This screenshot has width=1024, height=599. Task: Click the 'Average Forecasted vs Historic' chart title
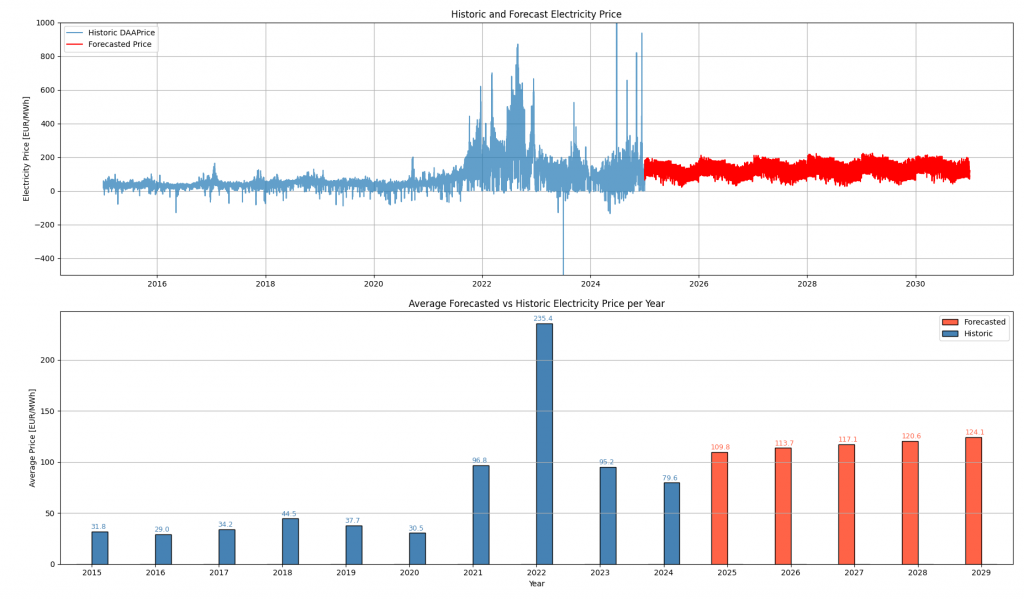coord(536,303)
